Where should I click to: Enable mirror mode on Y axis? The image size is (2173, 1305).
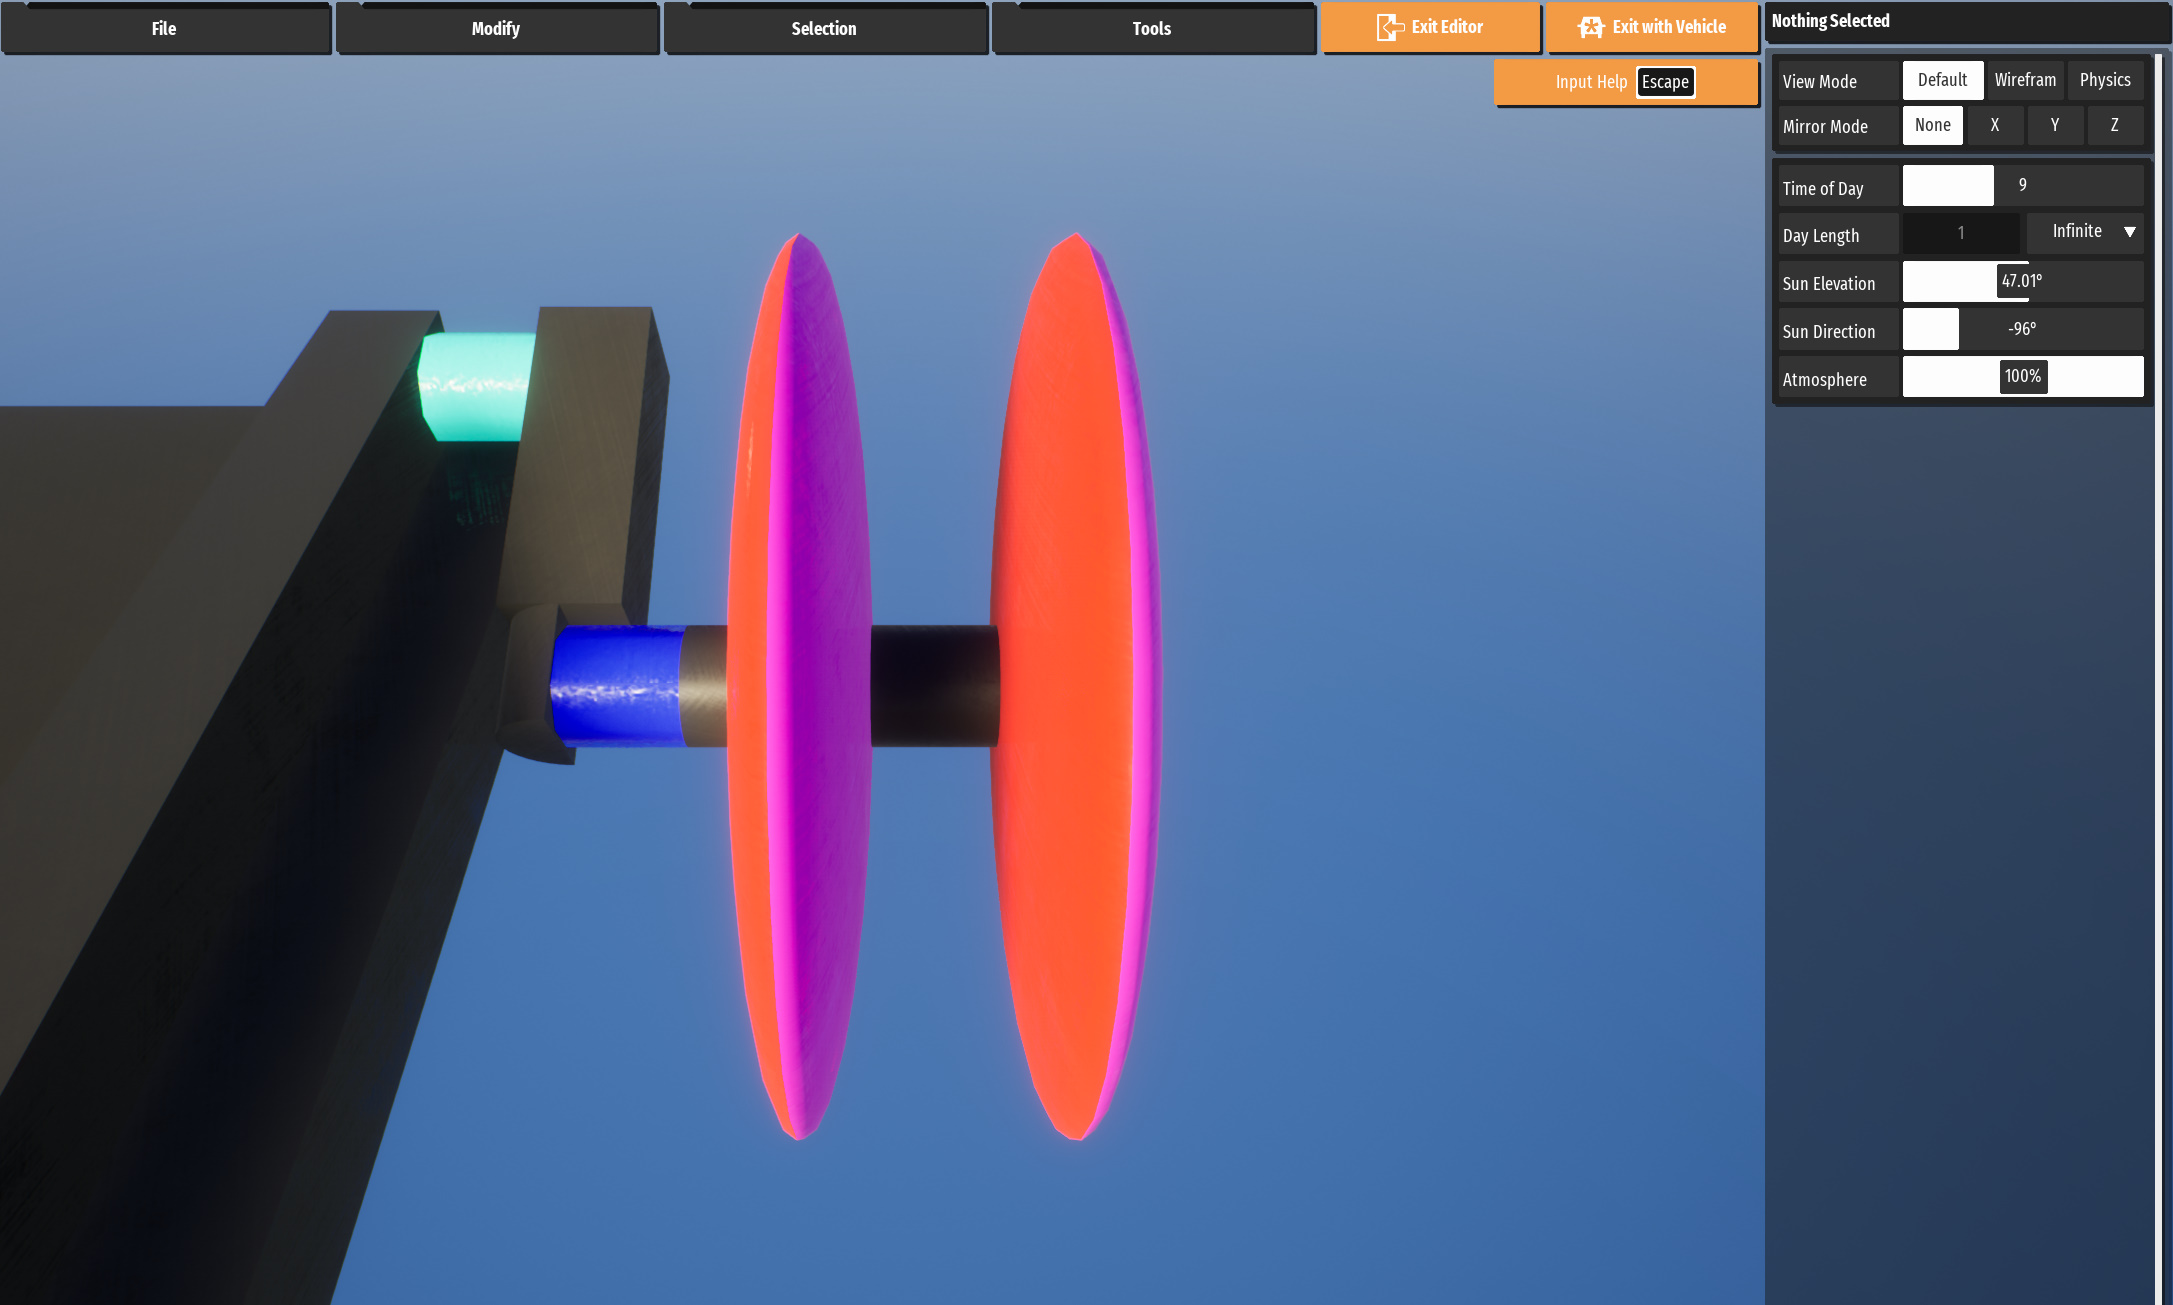coord(2055,125)
